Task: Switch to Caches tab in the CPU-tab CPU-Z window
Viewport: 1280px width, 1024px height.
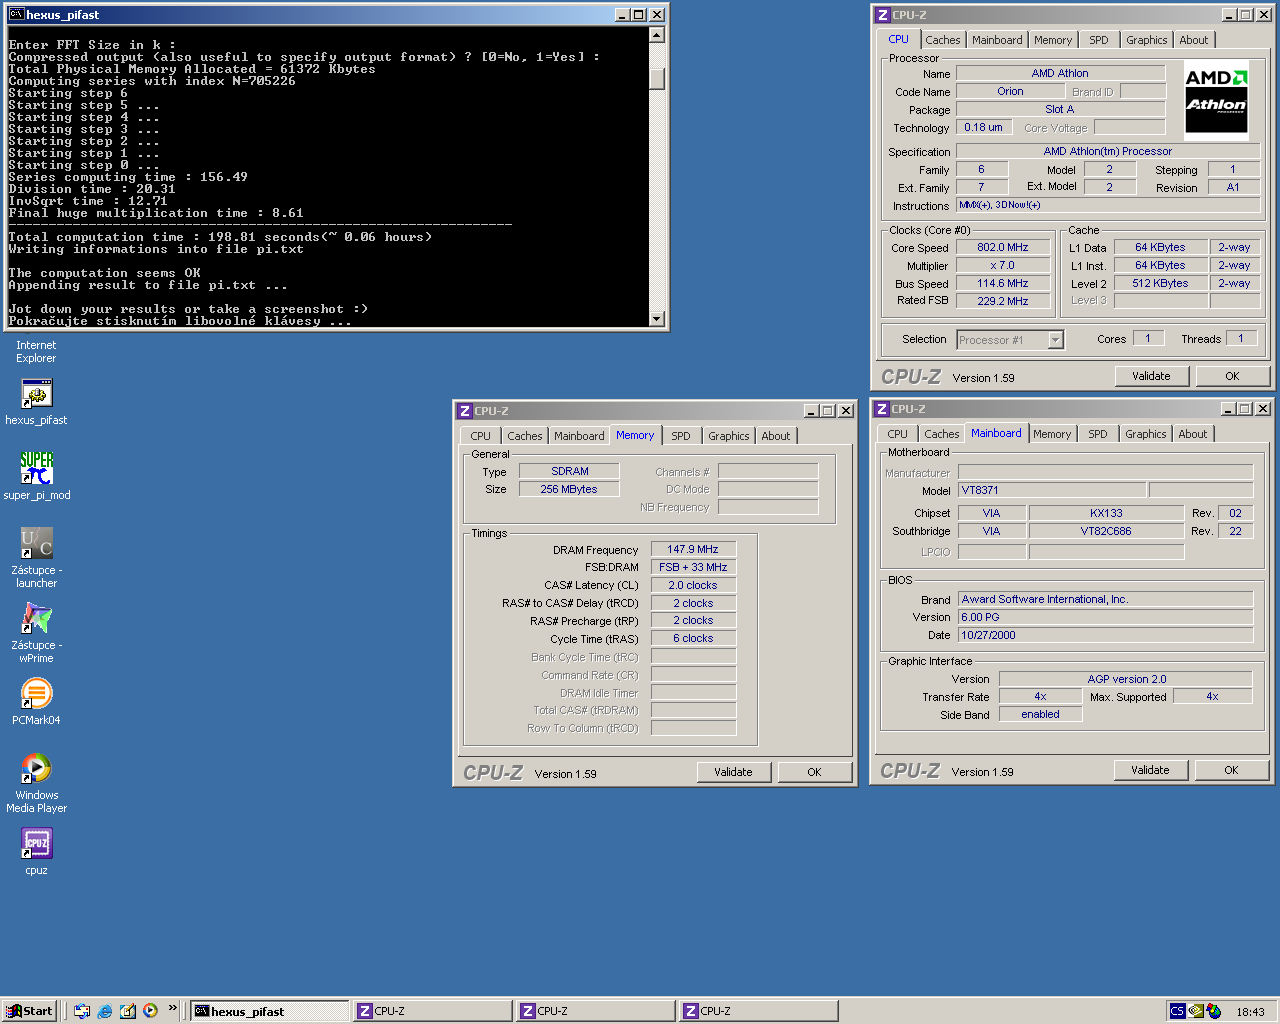Action: [x=943, y=40]
